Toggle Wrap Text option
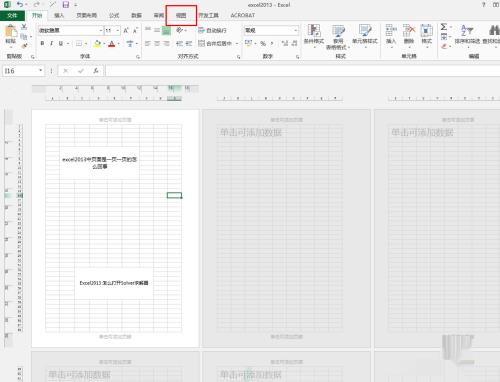Image resolution: width=500 pixels, height=382 pixels. [212, 30]
